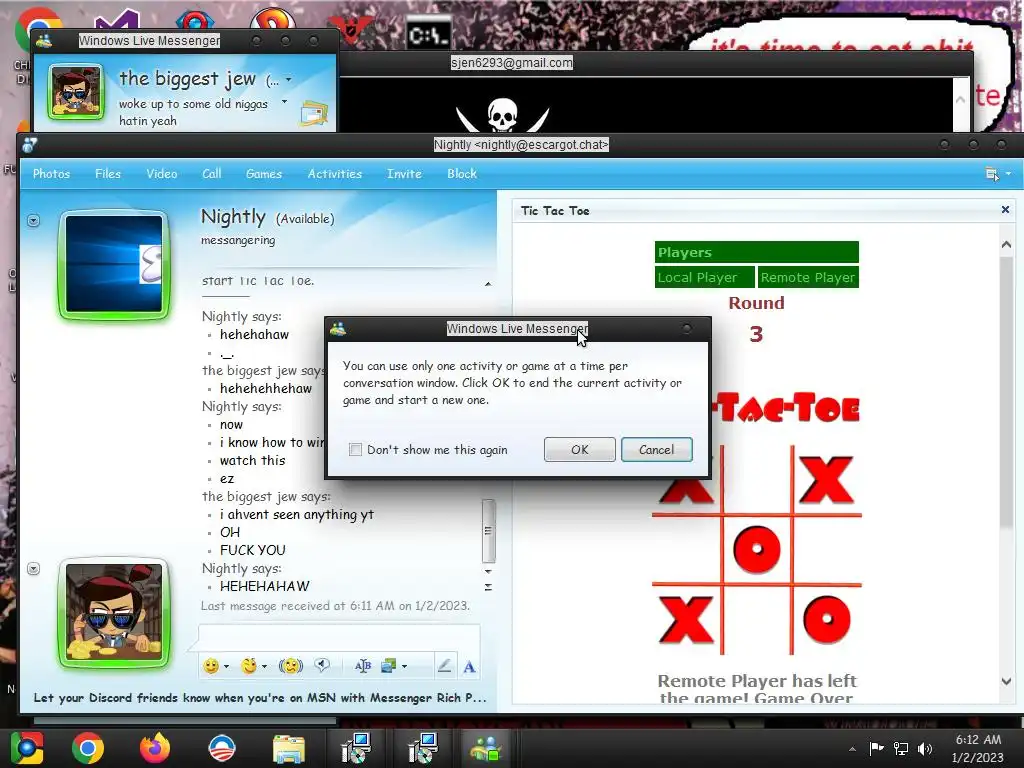Confirm dialog with OK button
This screenshot has width=1024, height=768.
580,449
